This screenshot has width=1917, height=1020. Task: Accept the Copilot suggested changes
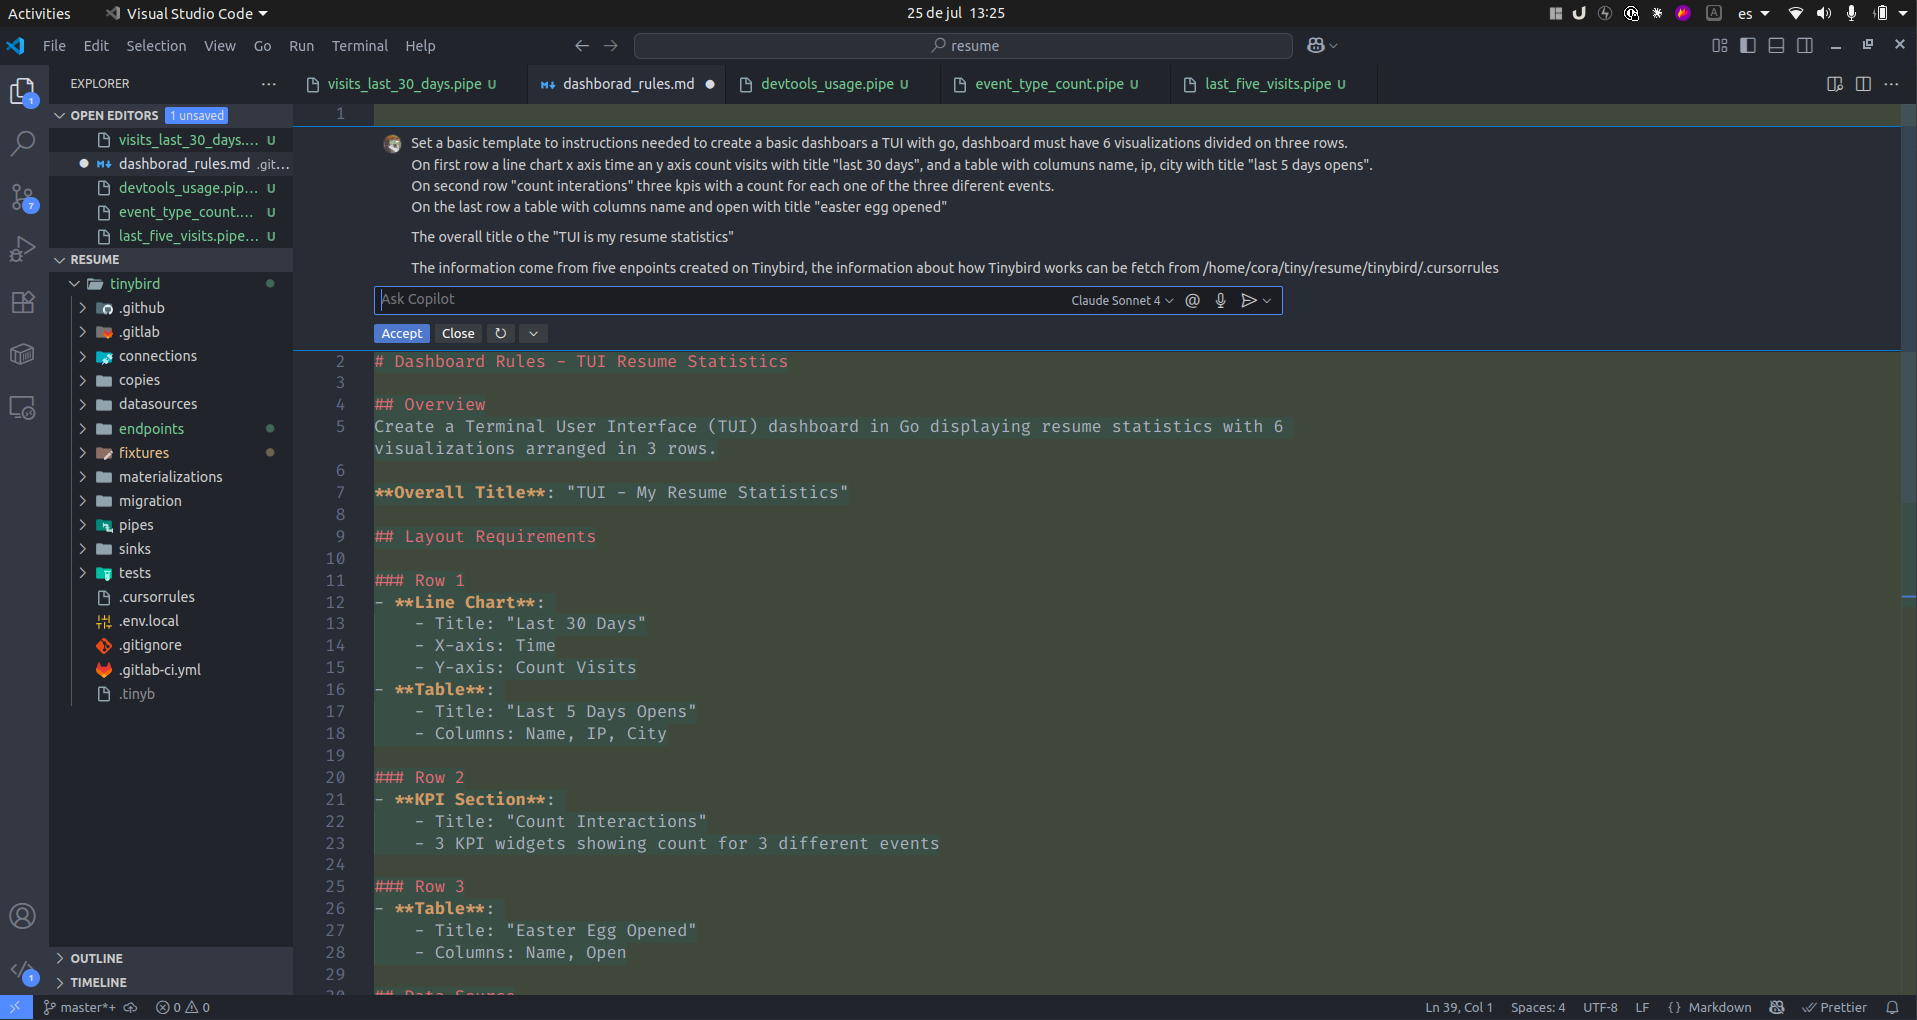click(401, 334)
